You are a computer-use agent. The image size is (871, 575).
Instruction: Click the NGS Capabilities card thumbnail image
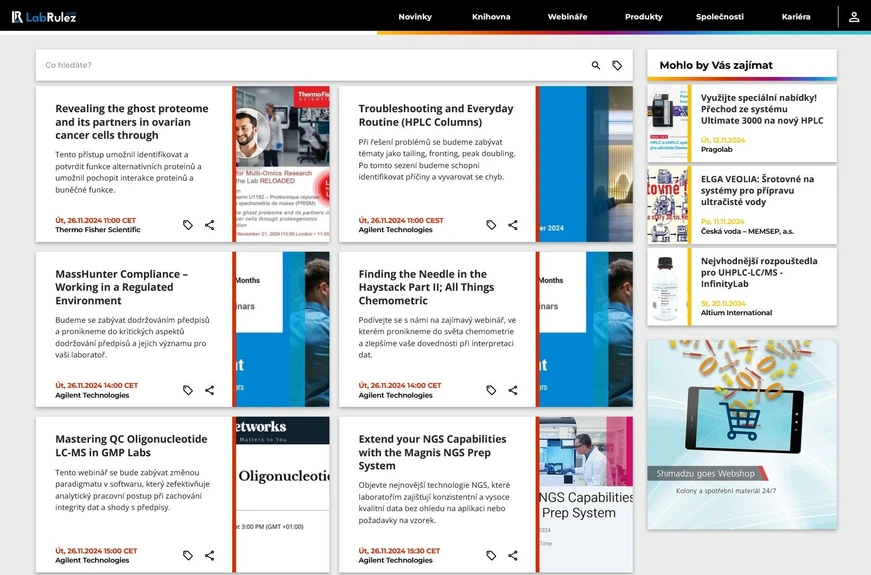[x=586, y=494]
